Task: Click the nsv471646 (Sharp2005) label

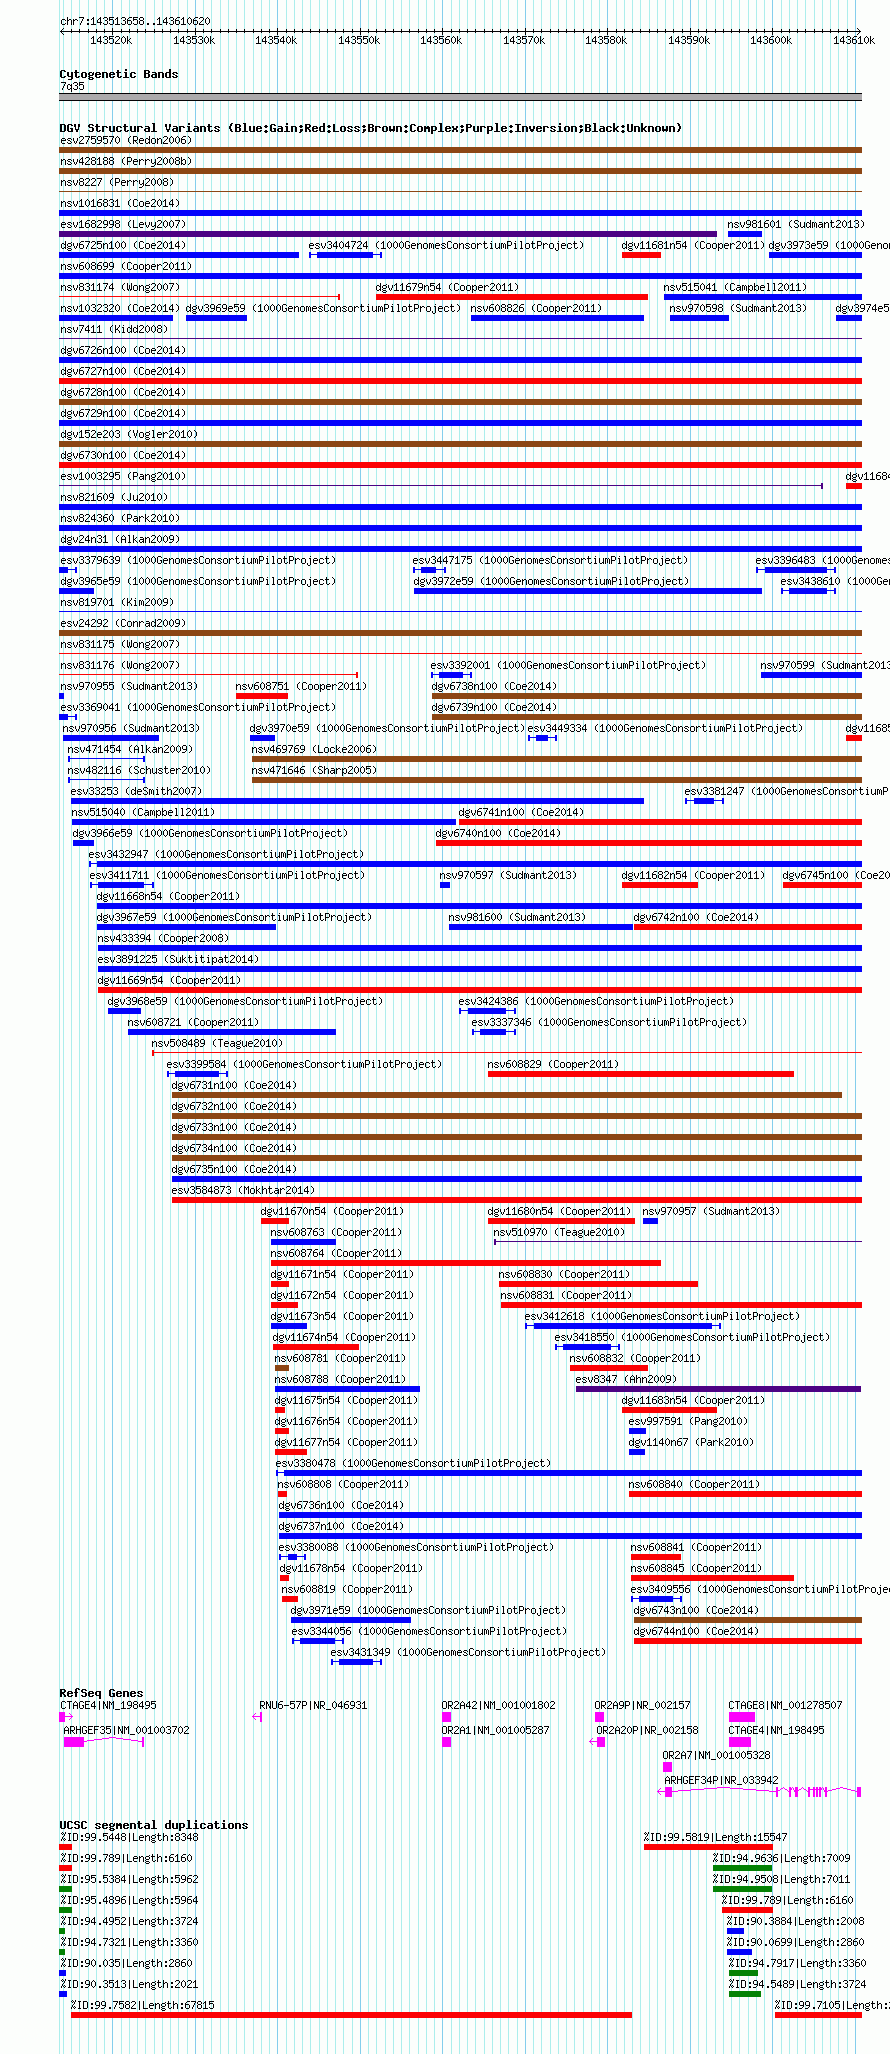Action: [314, 770]
